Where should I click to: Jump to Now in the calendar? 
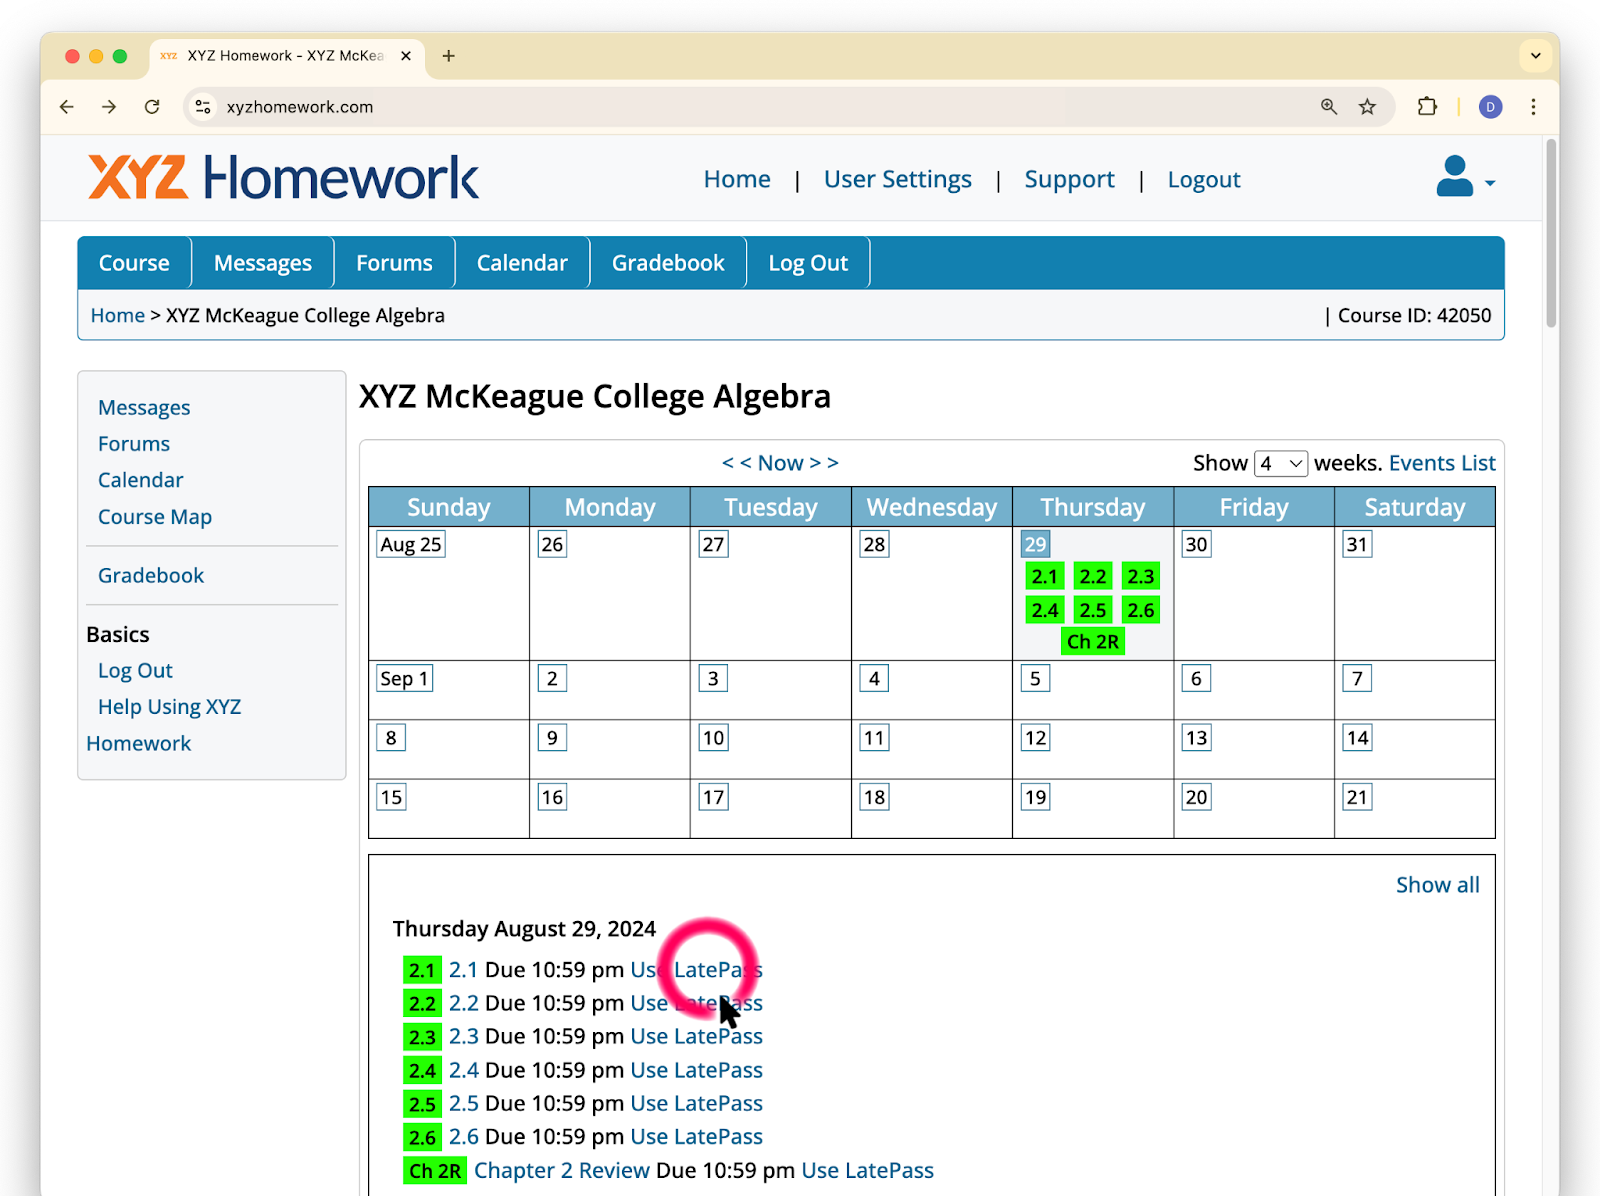(x=781, y=463)
